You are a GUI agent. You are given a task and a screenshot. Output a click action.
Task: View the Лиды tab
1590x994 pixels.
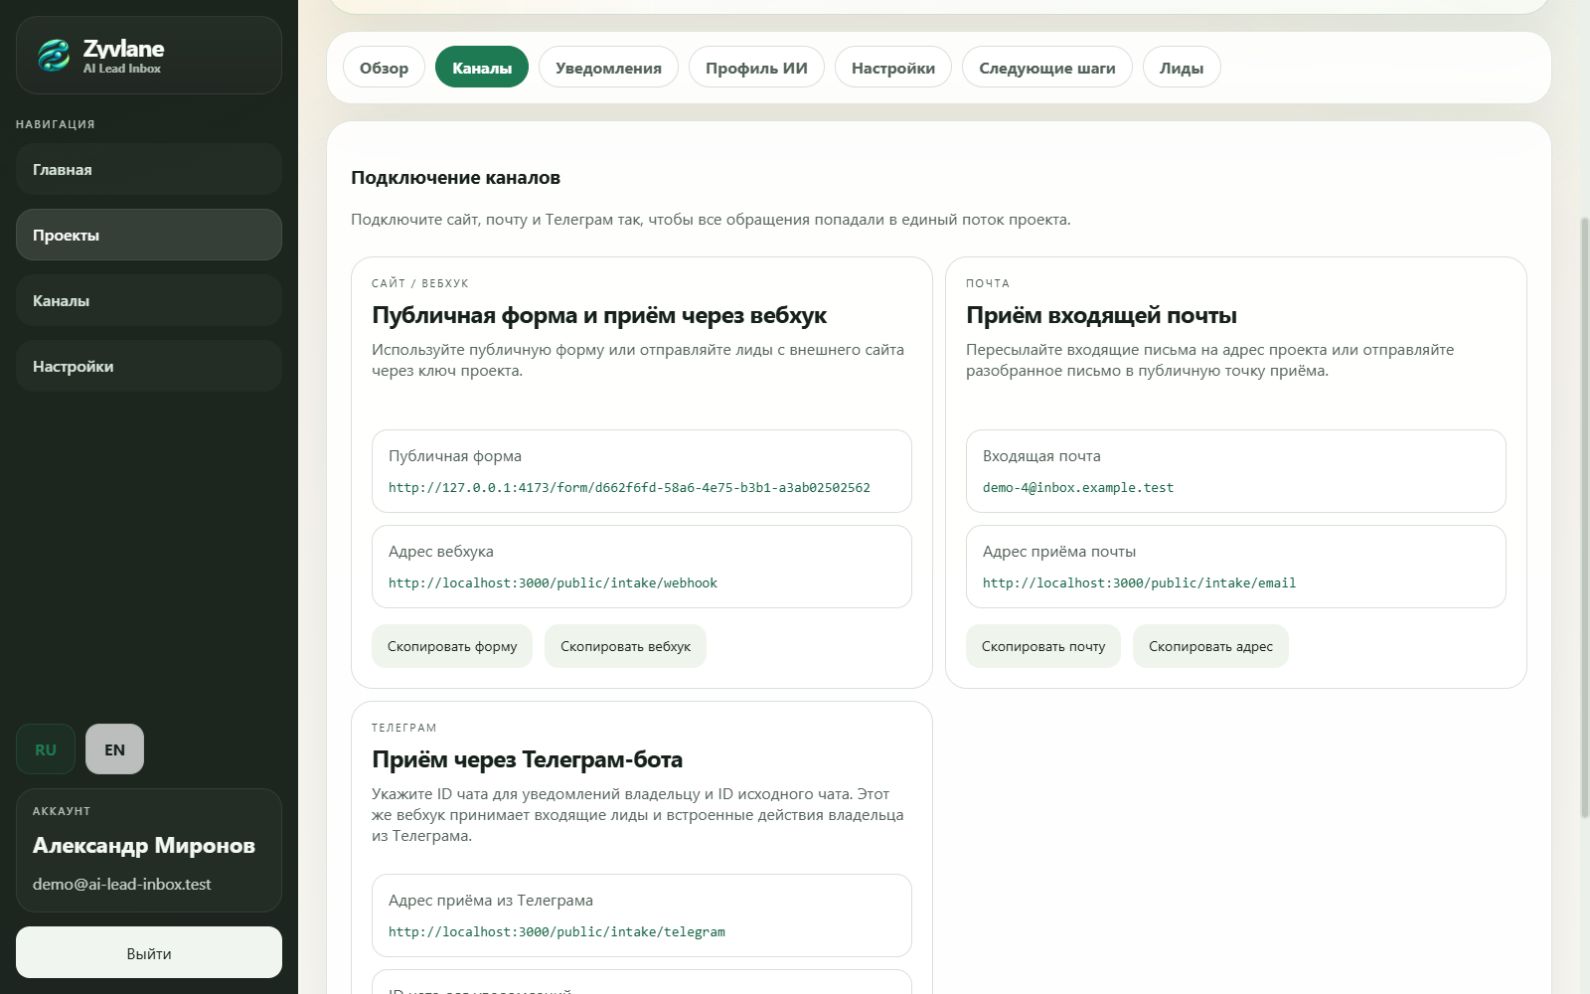tap(1181, 68)
